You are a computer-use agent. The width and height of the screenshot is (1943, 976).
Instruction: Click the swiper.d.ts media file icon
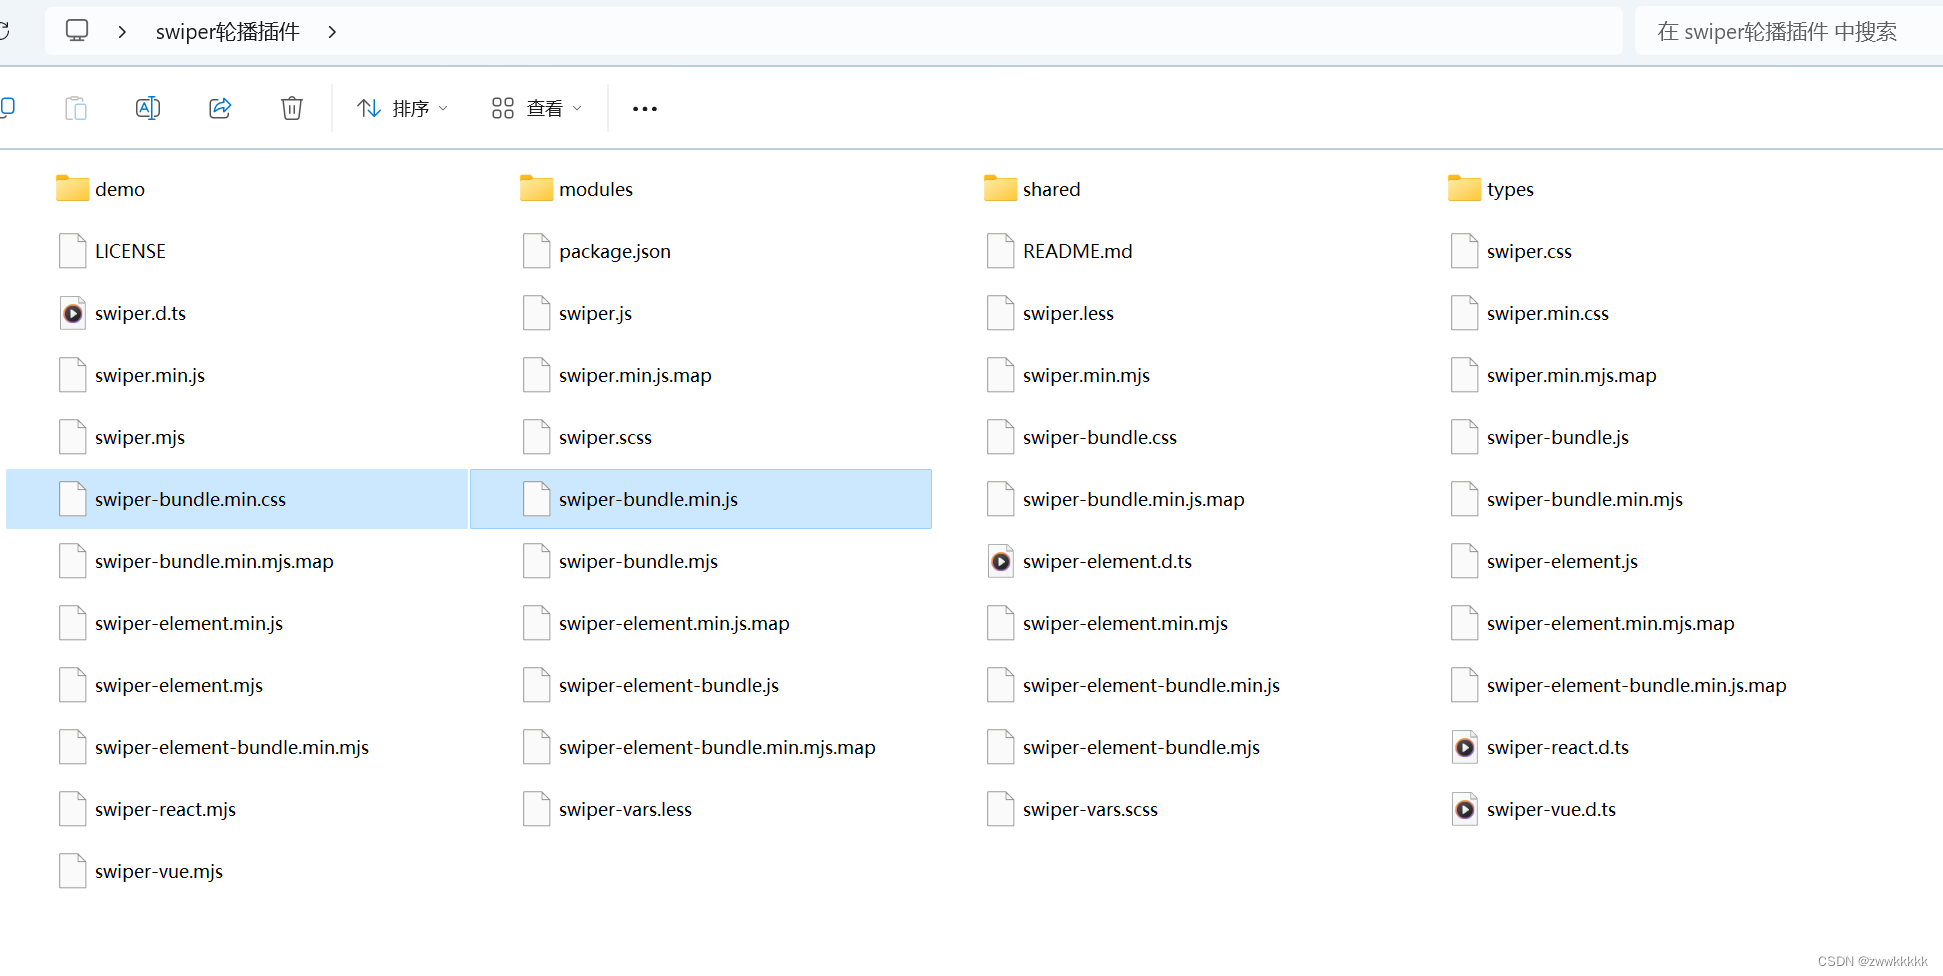(x=72, y=313)
